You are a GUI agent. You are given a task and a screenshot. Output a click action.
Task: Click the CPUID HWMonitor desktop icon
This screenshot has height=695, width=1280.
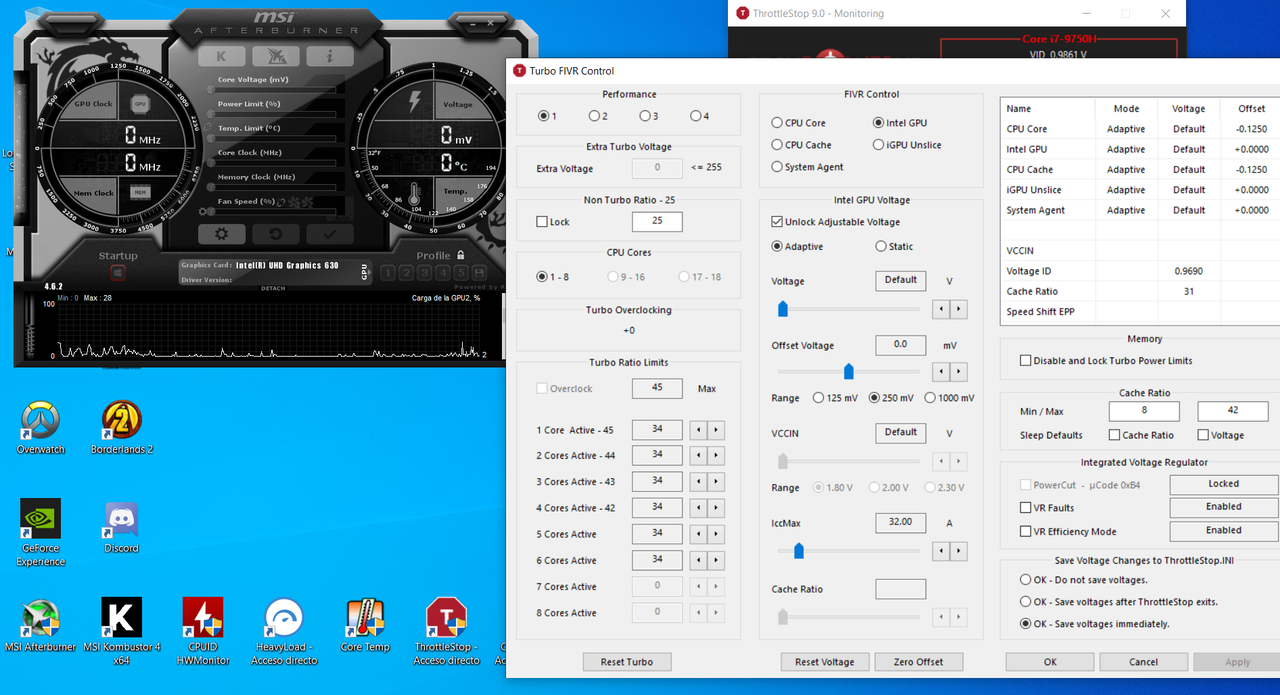coord(203,631)
